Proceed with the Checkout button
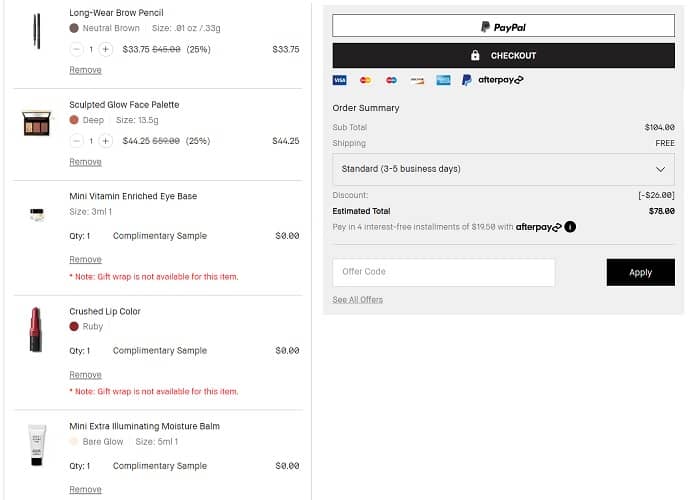The height and width of the screenshot is (500, 697). click(503, 56)
